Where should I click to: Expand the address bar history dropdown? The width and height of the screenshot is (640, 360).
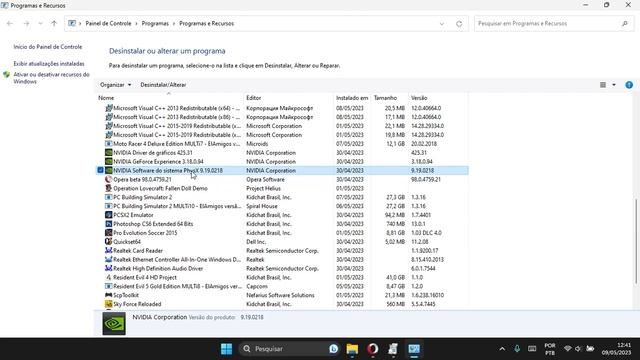442,24
